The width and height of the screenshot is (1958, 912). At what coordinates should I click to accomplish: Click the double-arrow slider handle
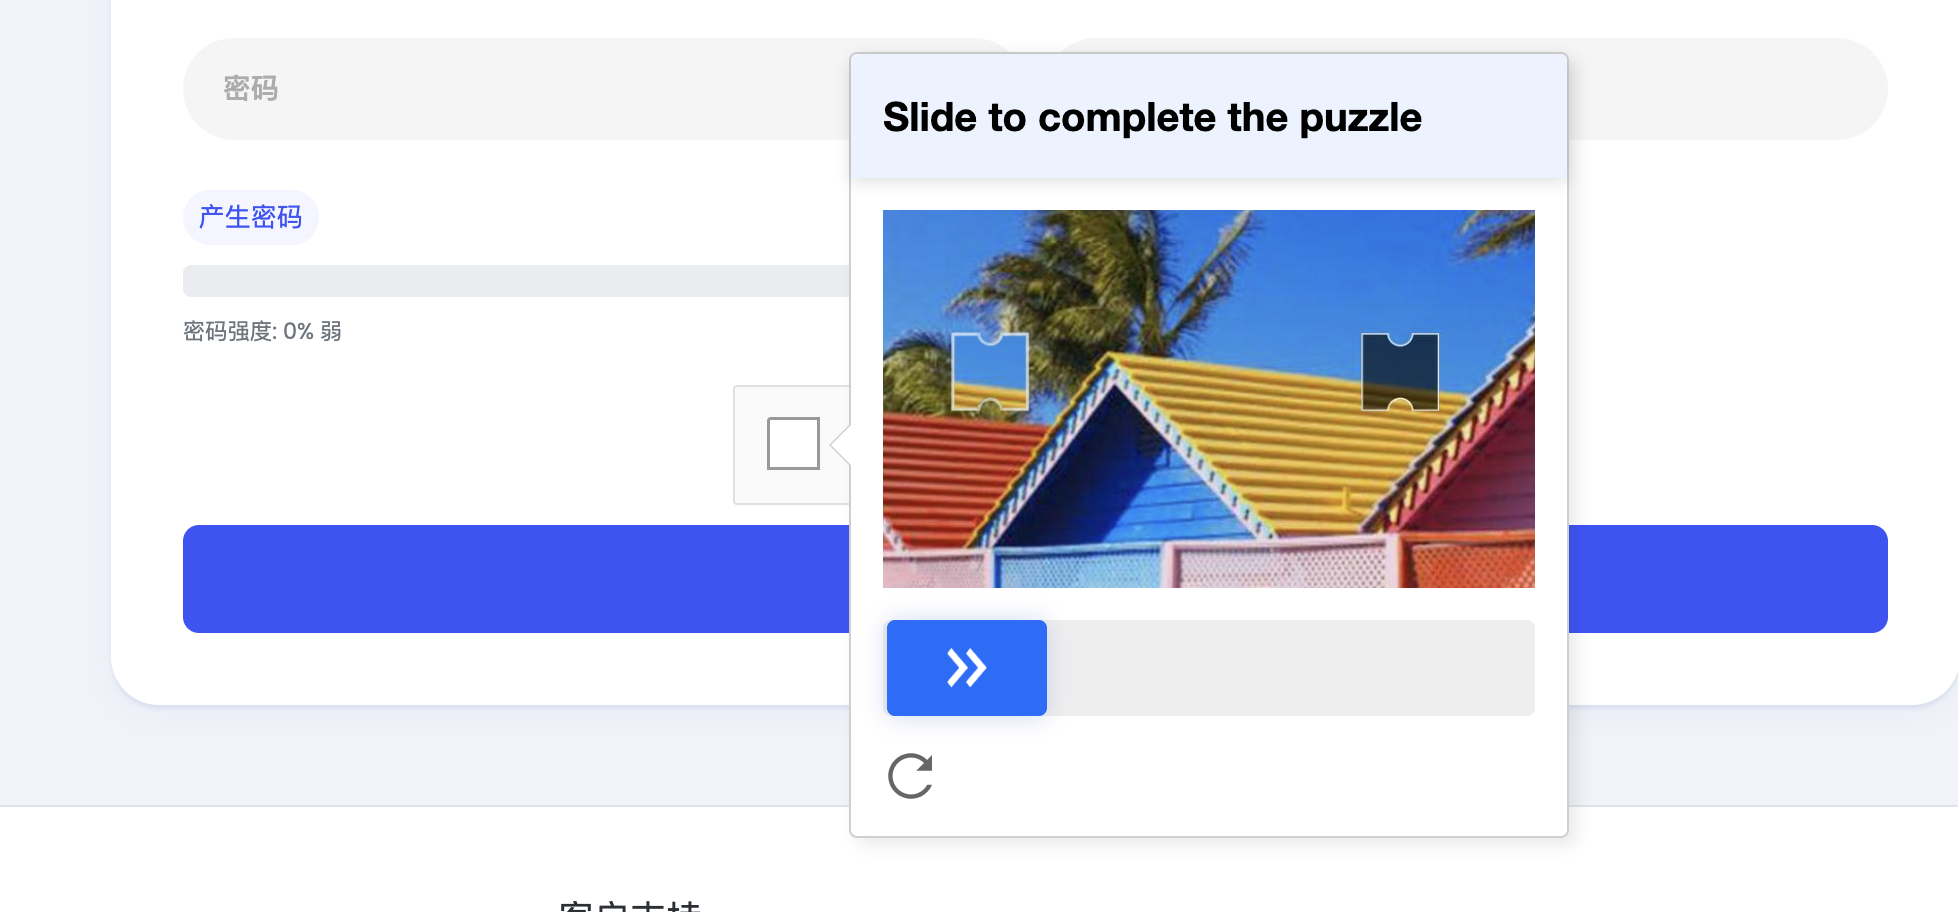[966, 668]
